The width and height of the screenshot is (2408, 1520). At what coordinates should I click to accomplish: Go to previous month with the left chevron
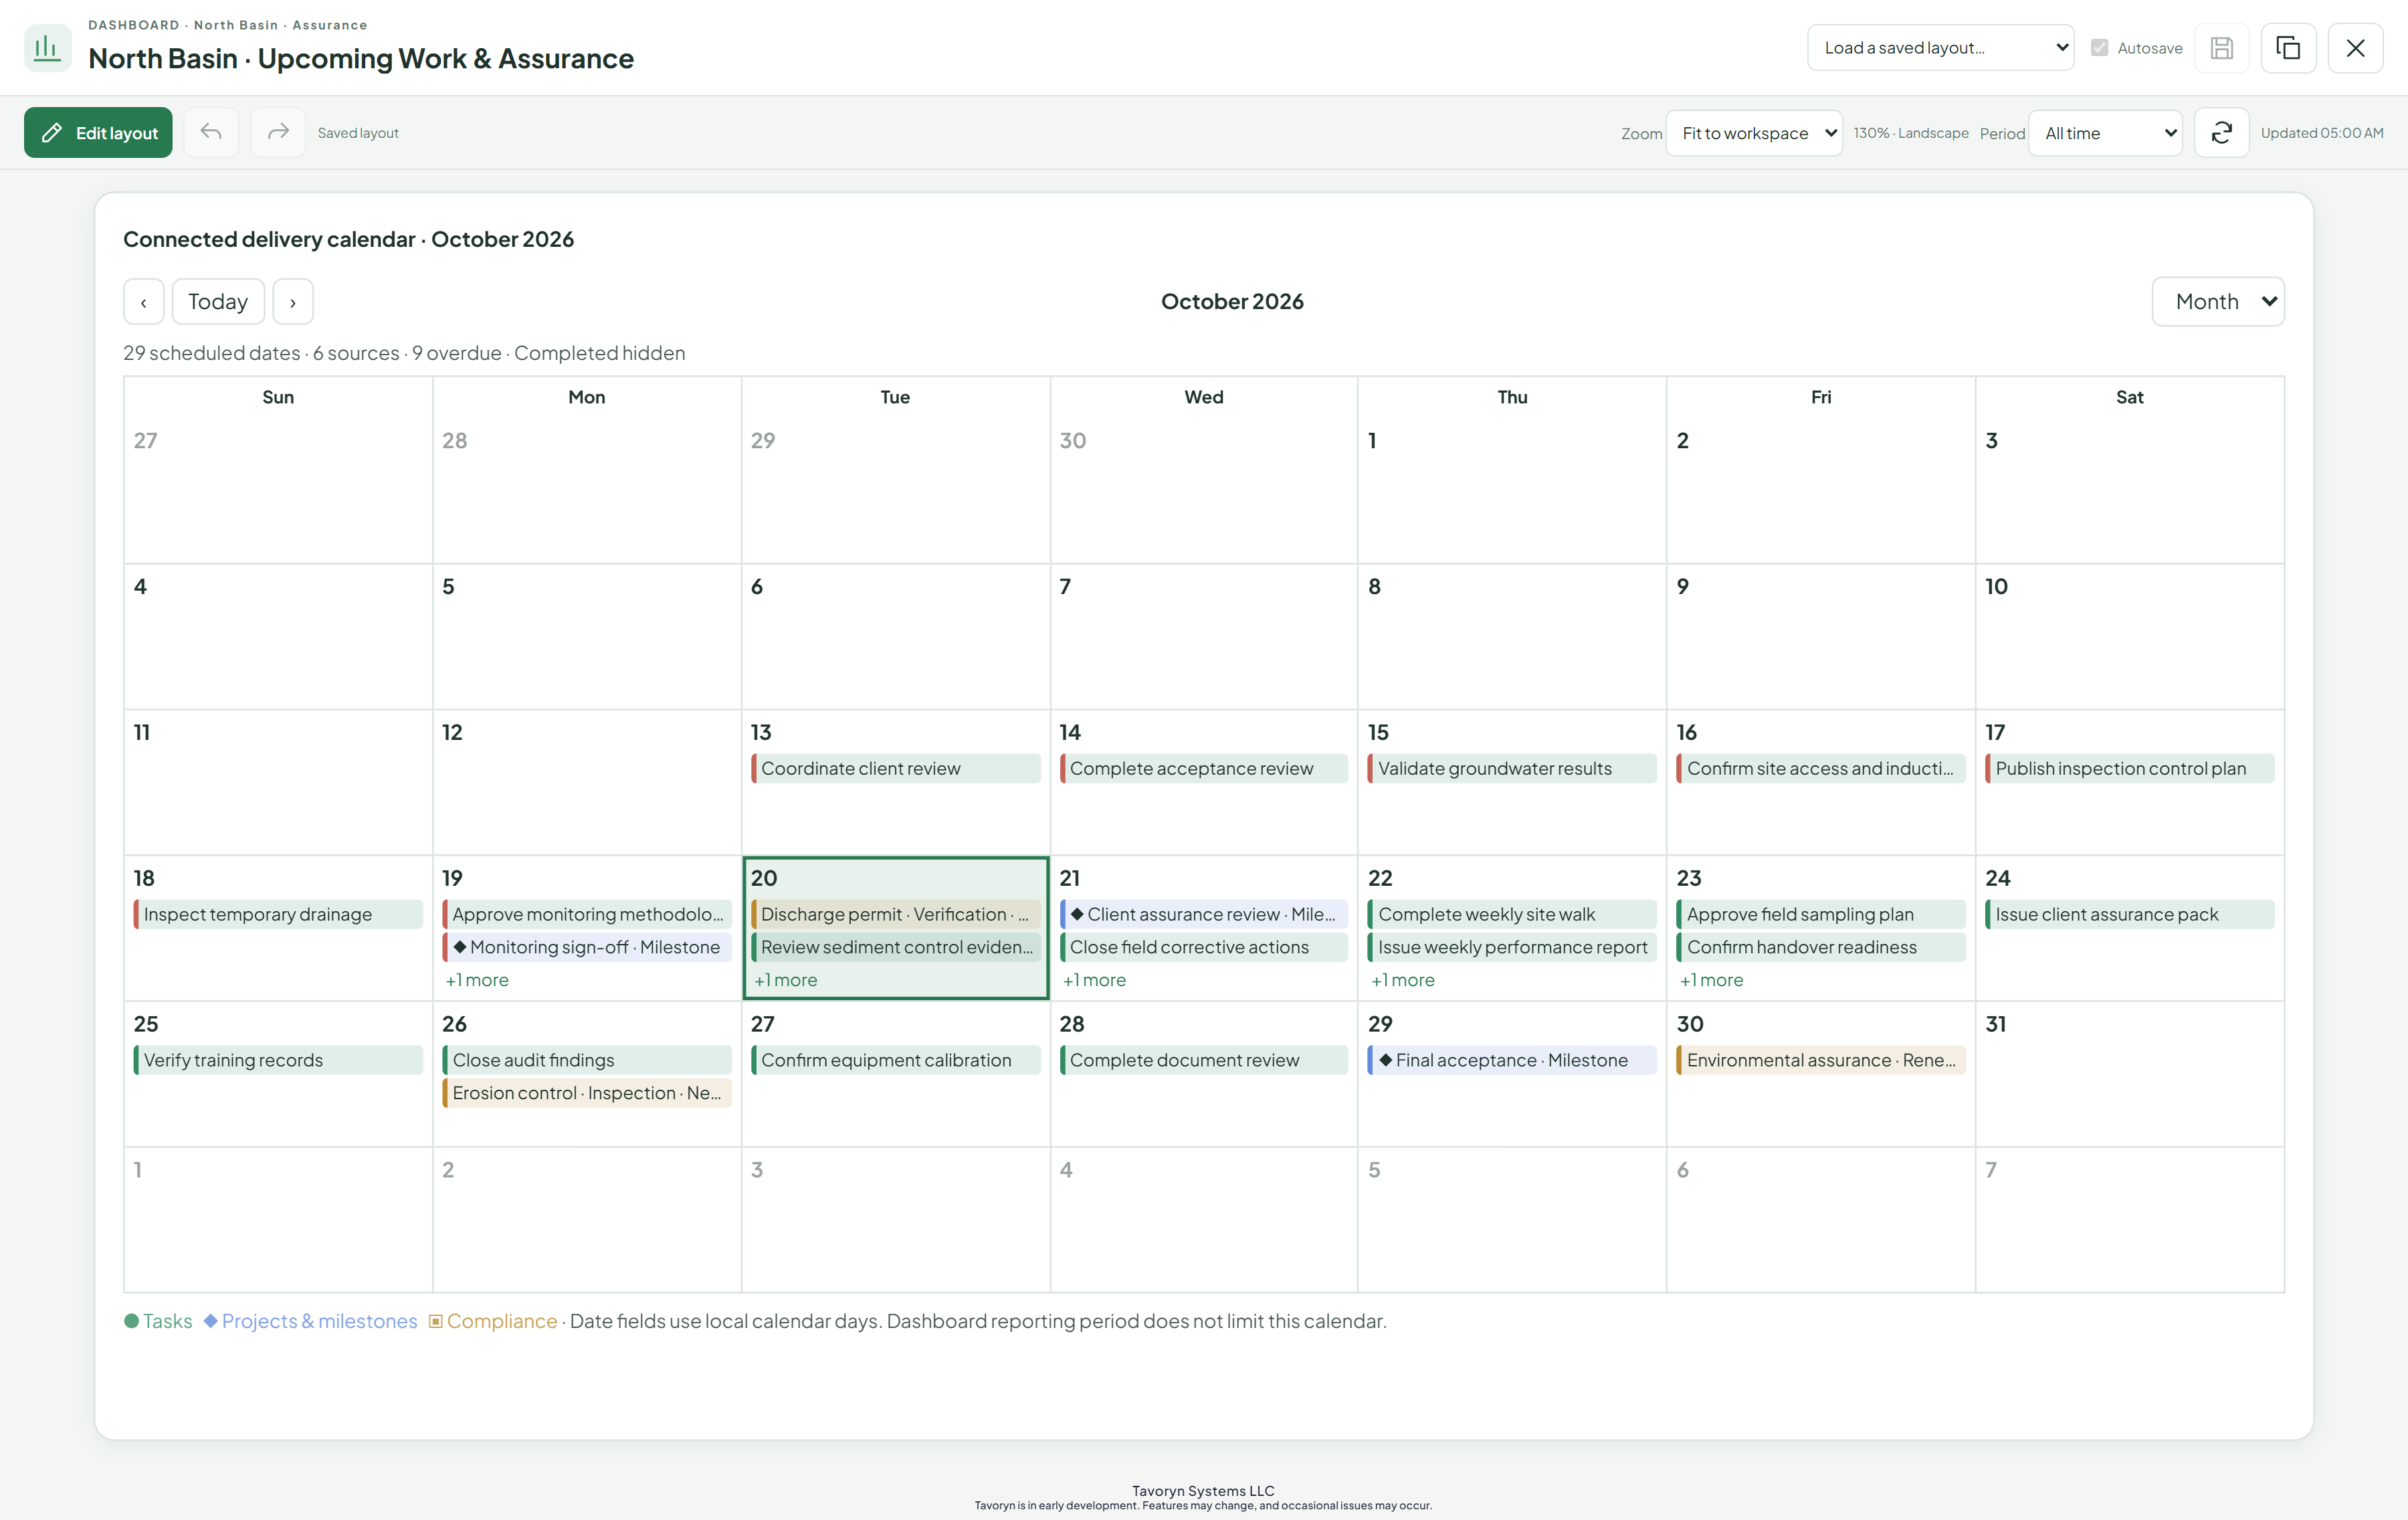coord(144,302)
